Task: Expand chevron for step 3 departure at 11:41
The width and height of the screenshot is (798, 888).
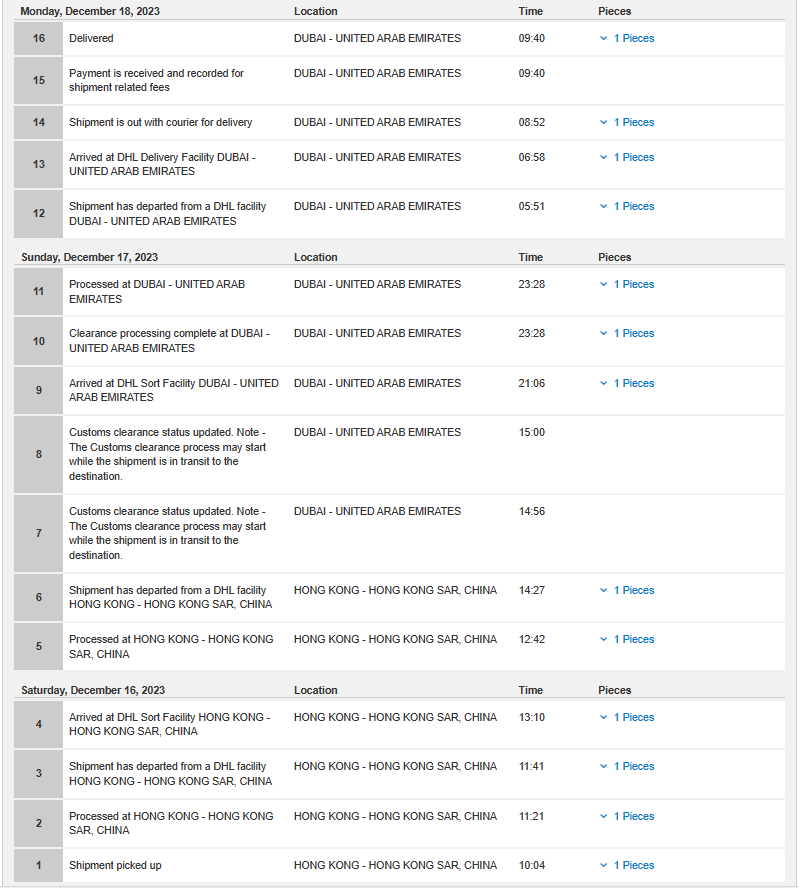Action: pos(603,766)
